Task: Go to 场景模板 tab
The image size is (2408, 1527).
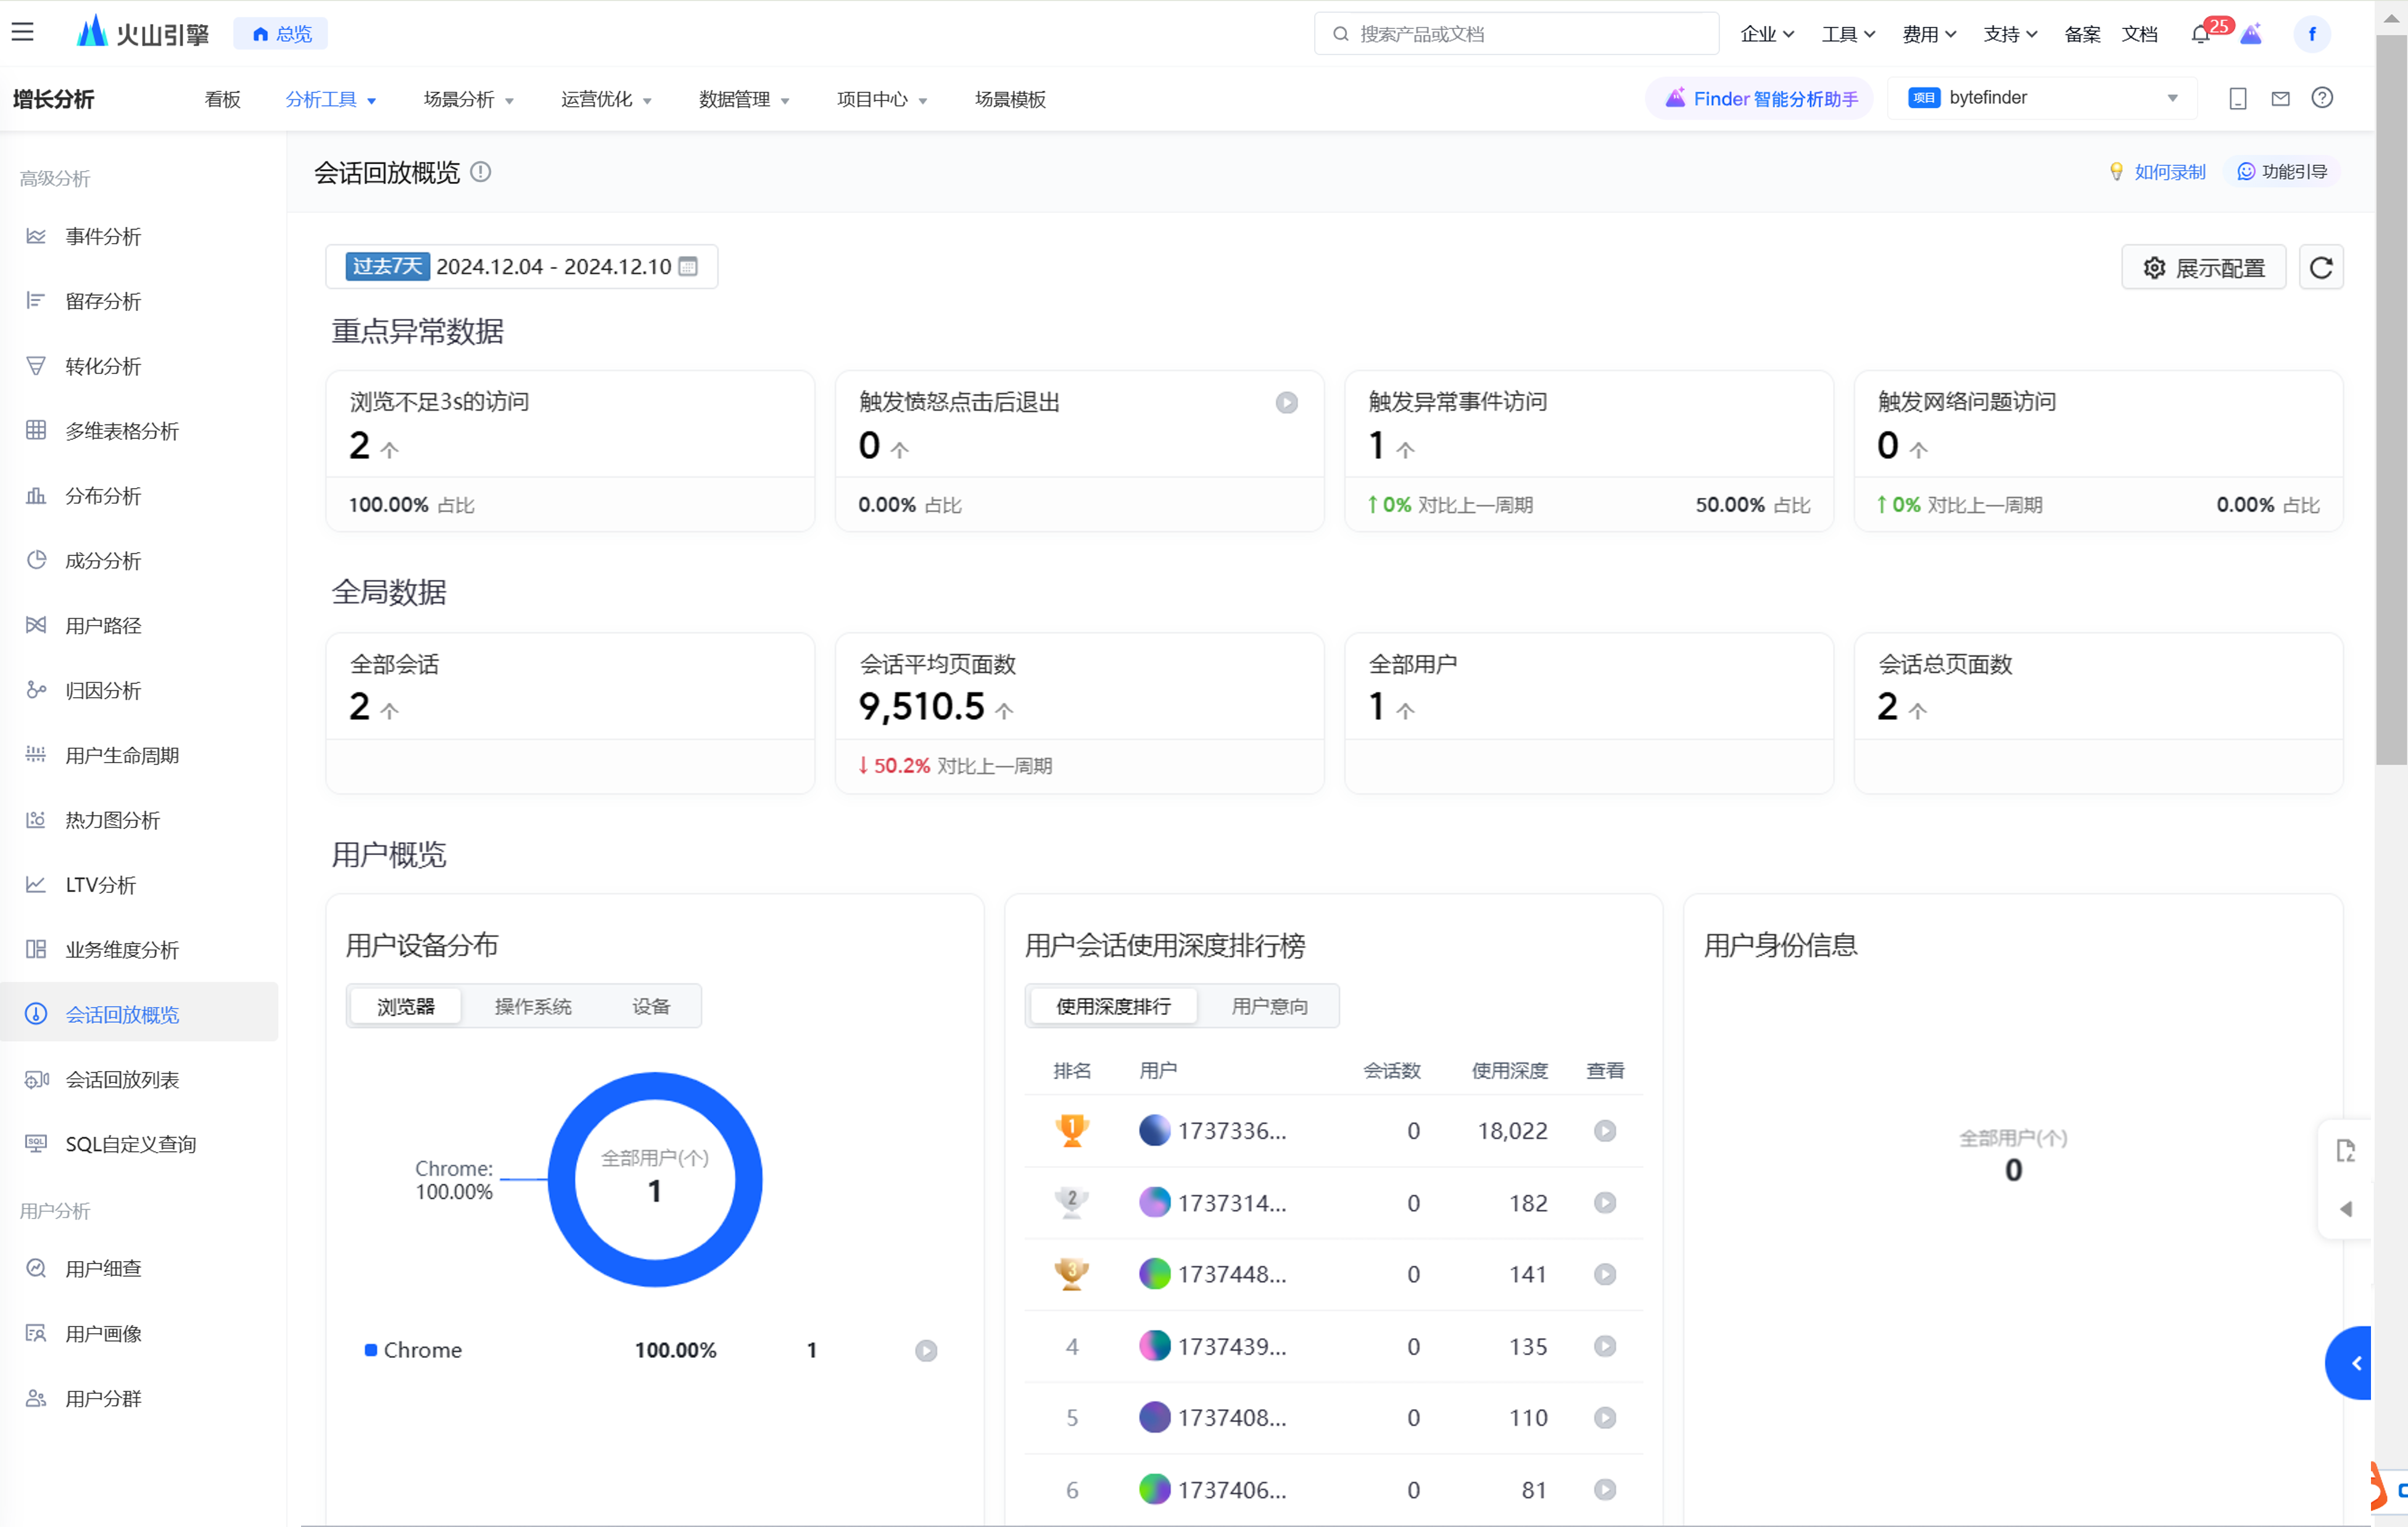Action: click(x=1010, y=99)
